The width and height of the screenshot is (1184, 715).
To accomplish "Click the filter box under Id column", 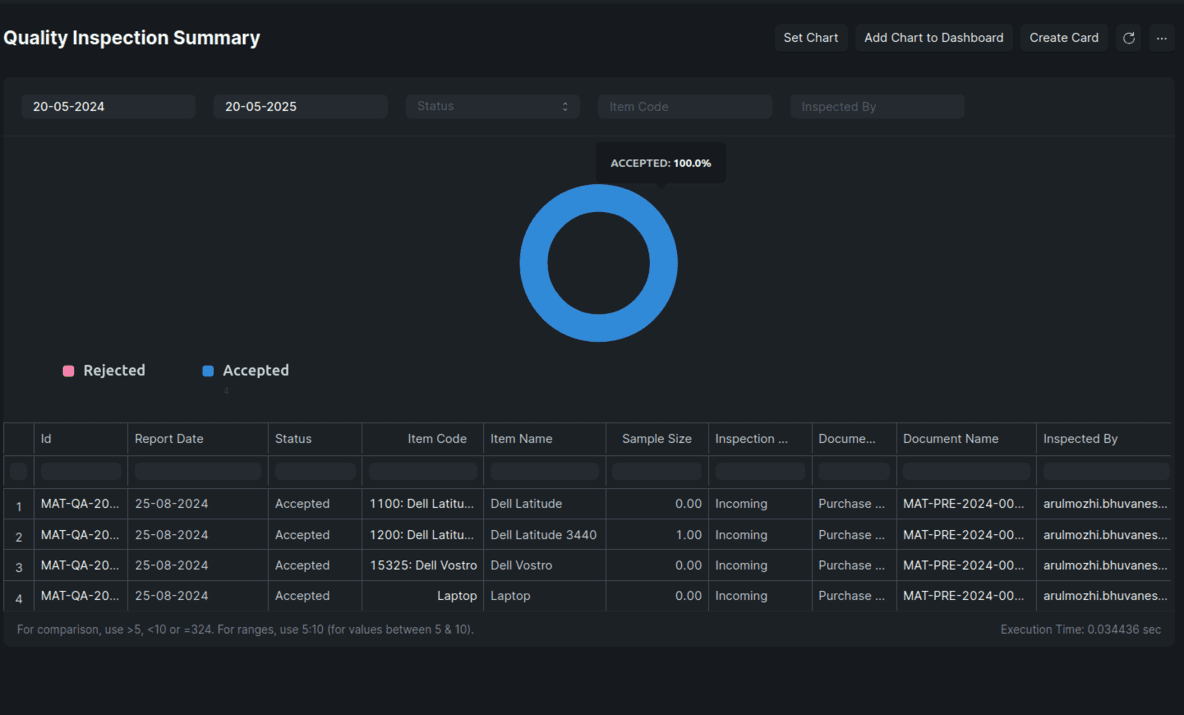I will pos(80,471).
